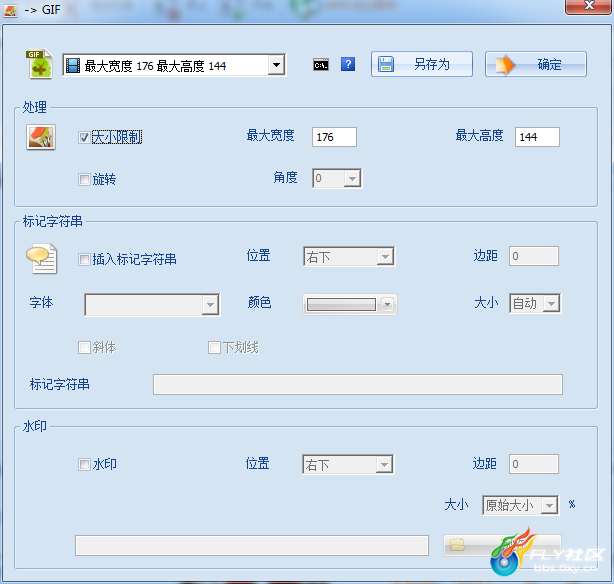Open the 角度 angle dropdown
This screenshot has width=614, height=584.
[337, 178]
